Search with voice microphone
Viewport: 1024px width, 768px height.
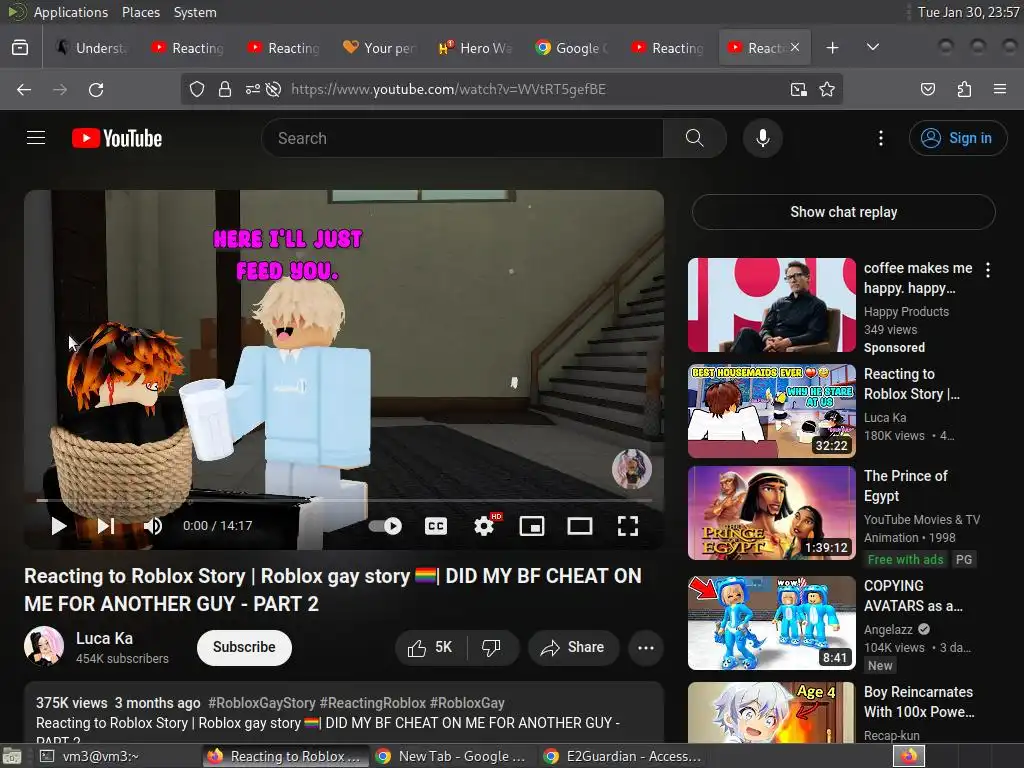(762, 138)
